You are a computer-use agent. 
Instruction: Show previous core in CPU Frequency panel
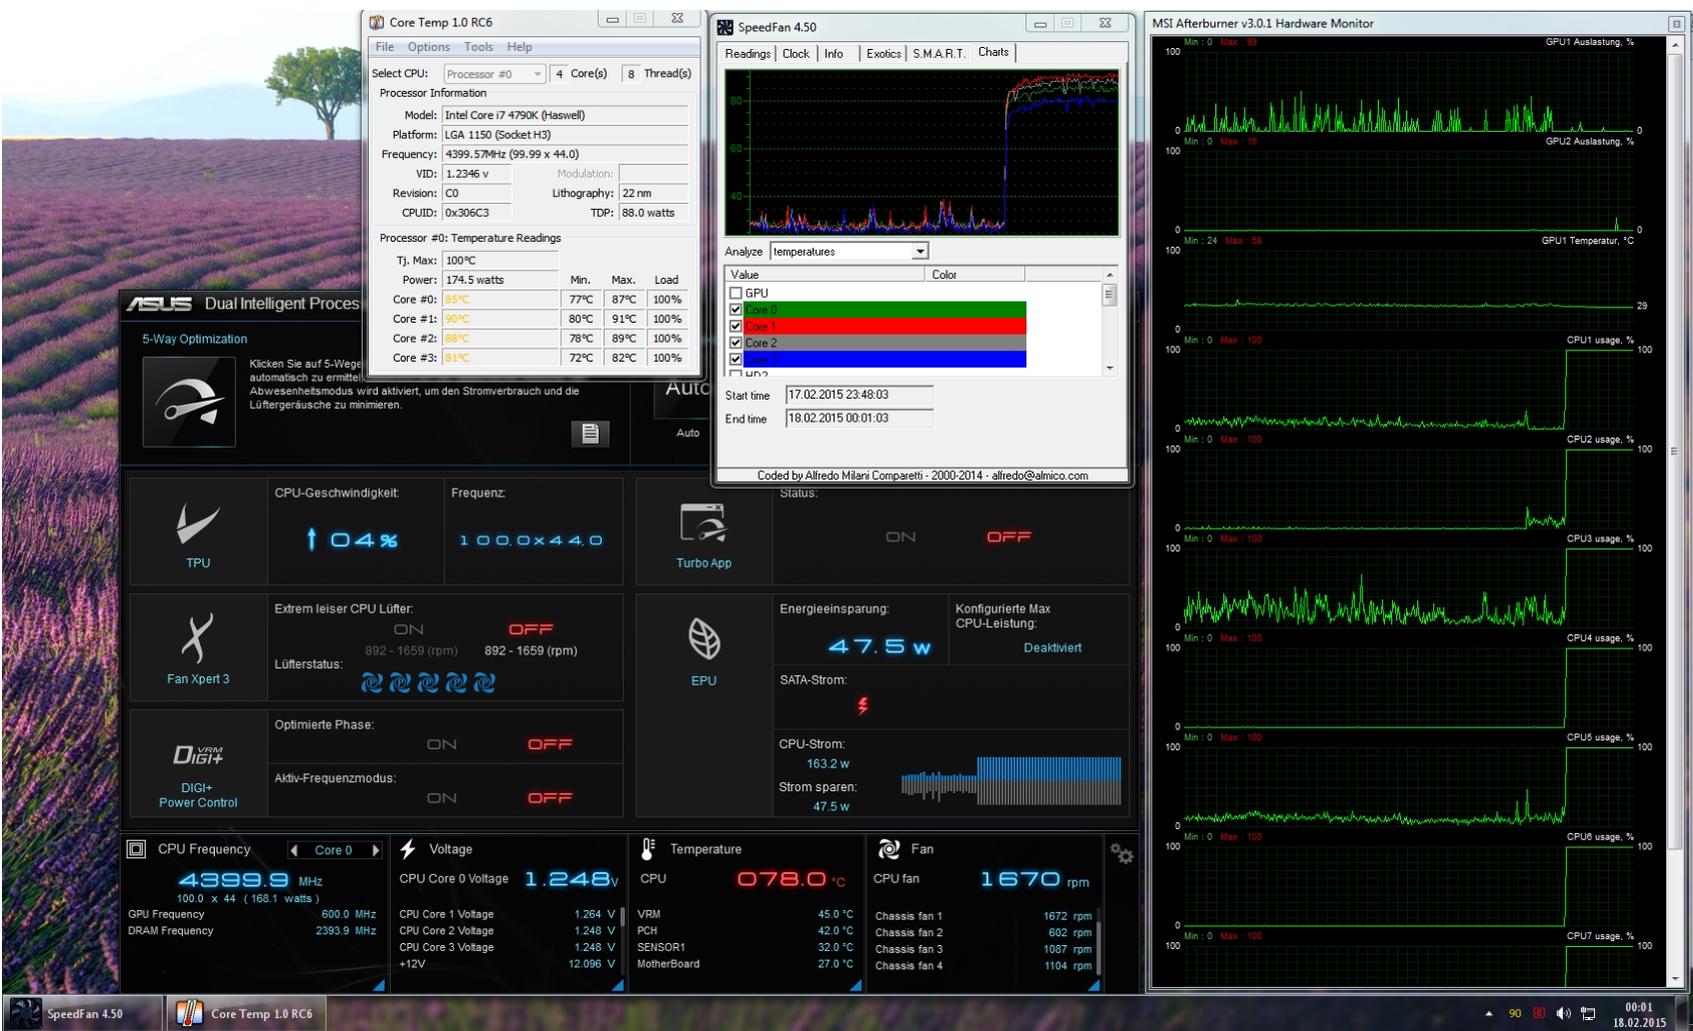click(x=293, y=850)
